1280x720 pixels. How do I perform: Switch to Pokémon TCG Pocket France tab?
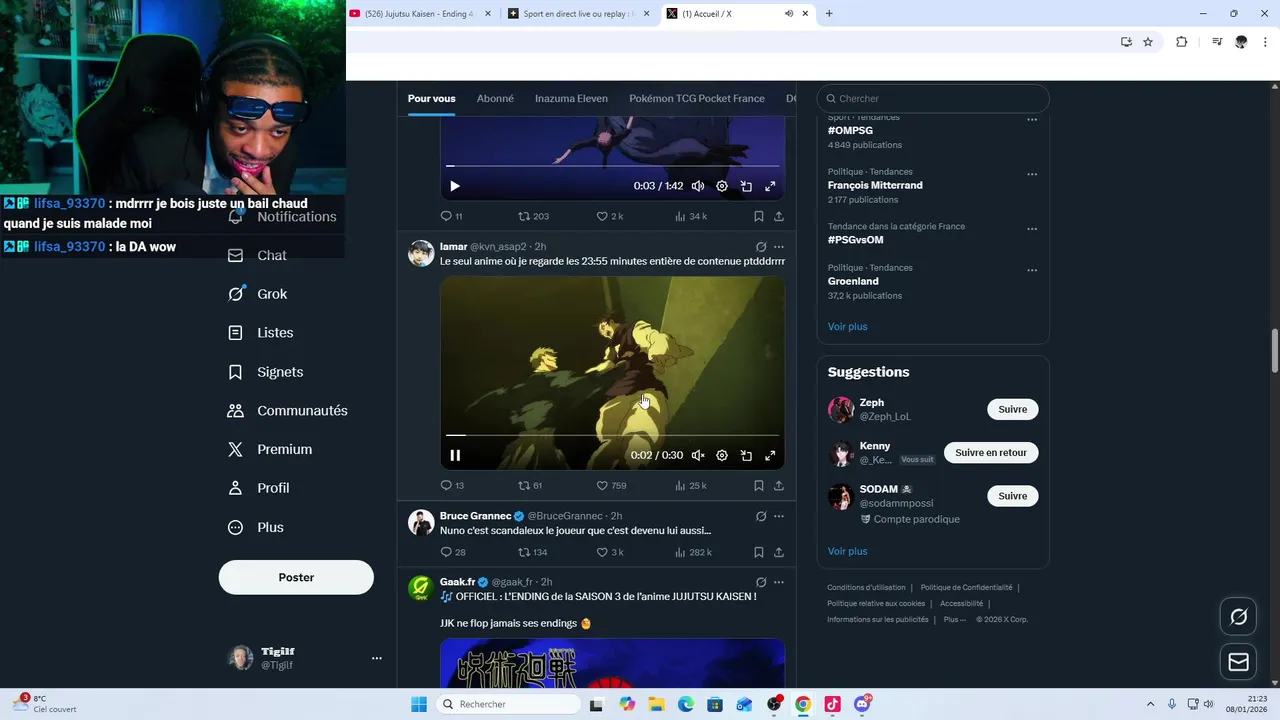pos(697,98)
